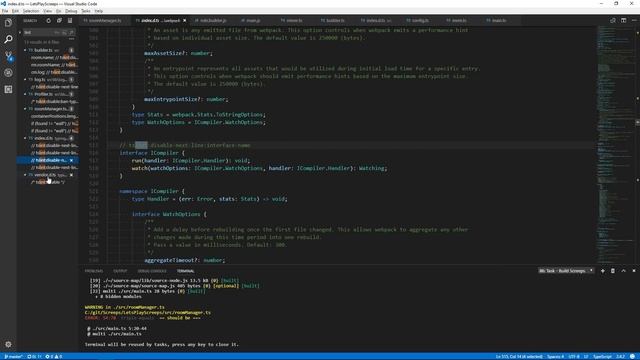
Task: Open the Extensions view
Action: point(8,89)
